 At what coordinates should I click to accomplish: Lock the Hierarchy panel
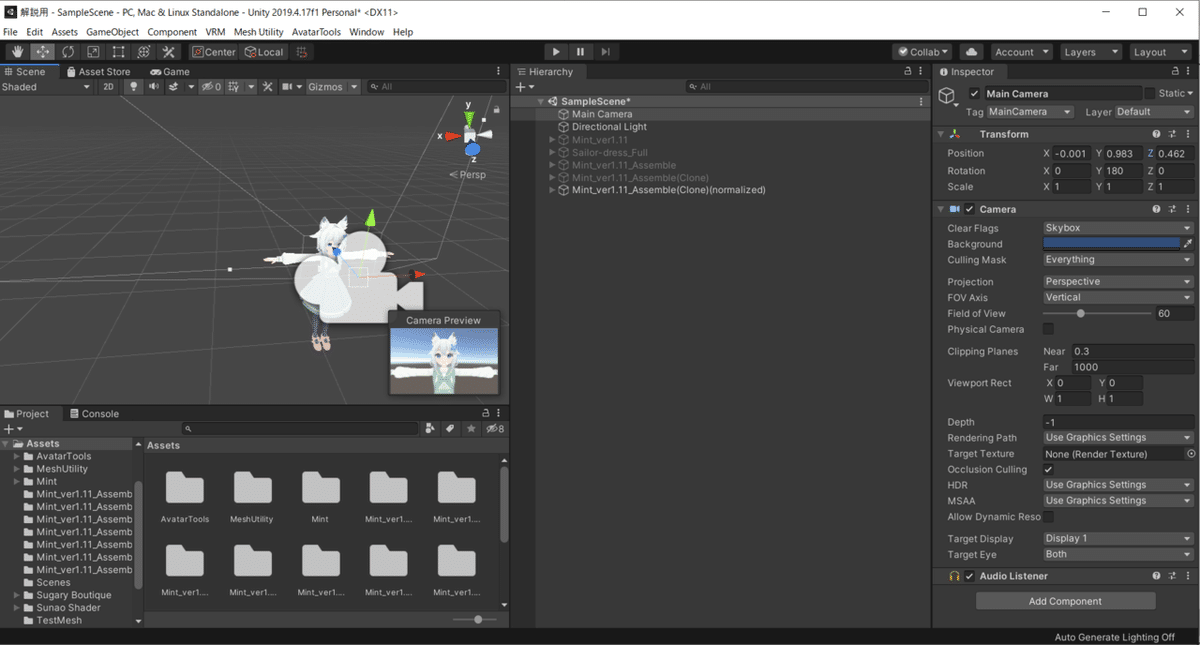click(908, 72)
